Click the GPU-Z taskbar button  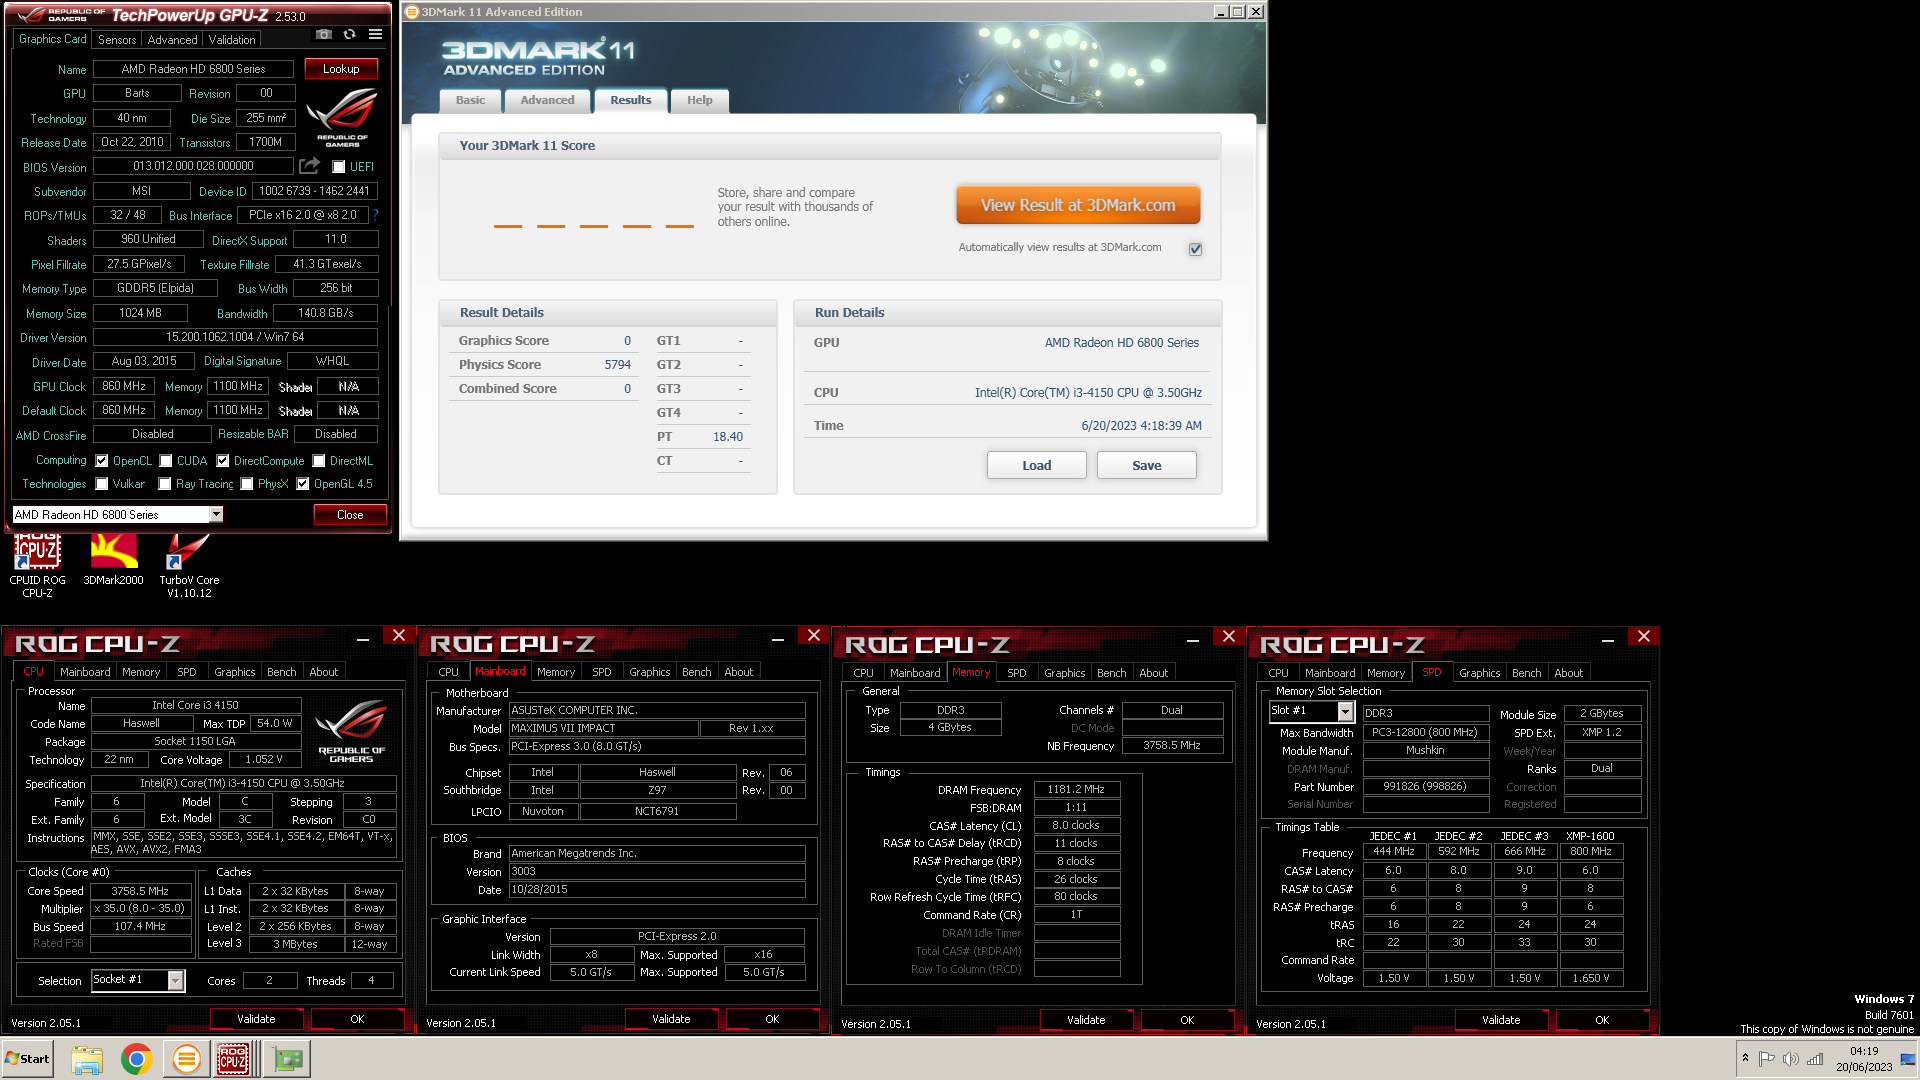pyautogui.click(x=288, y=1059)
